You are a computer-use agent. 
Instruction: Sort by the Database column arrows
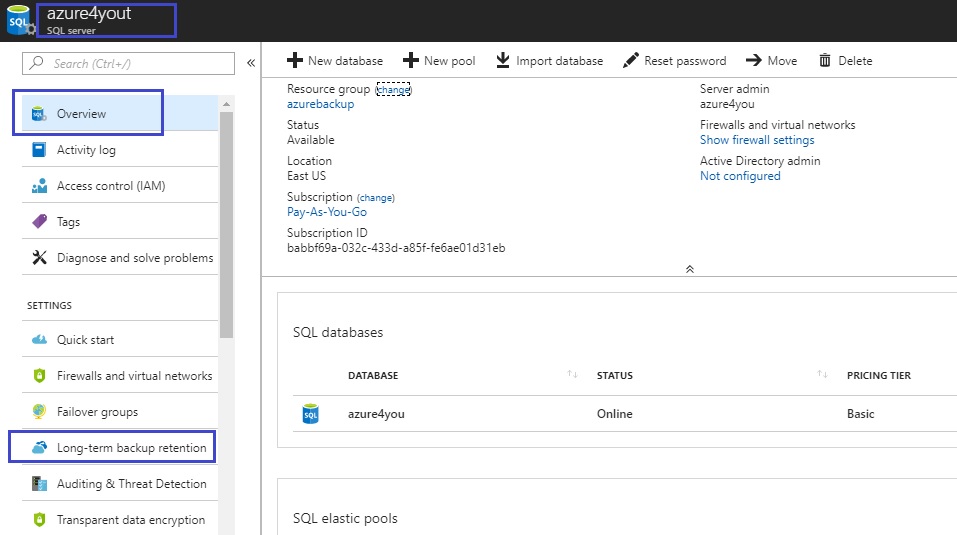572,375
